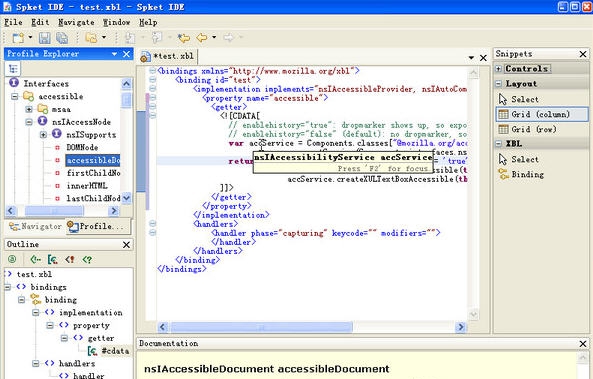Collapse the bindings node in Outline
This screenshot has width=593, height=379.
tap(8, 287)
